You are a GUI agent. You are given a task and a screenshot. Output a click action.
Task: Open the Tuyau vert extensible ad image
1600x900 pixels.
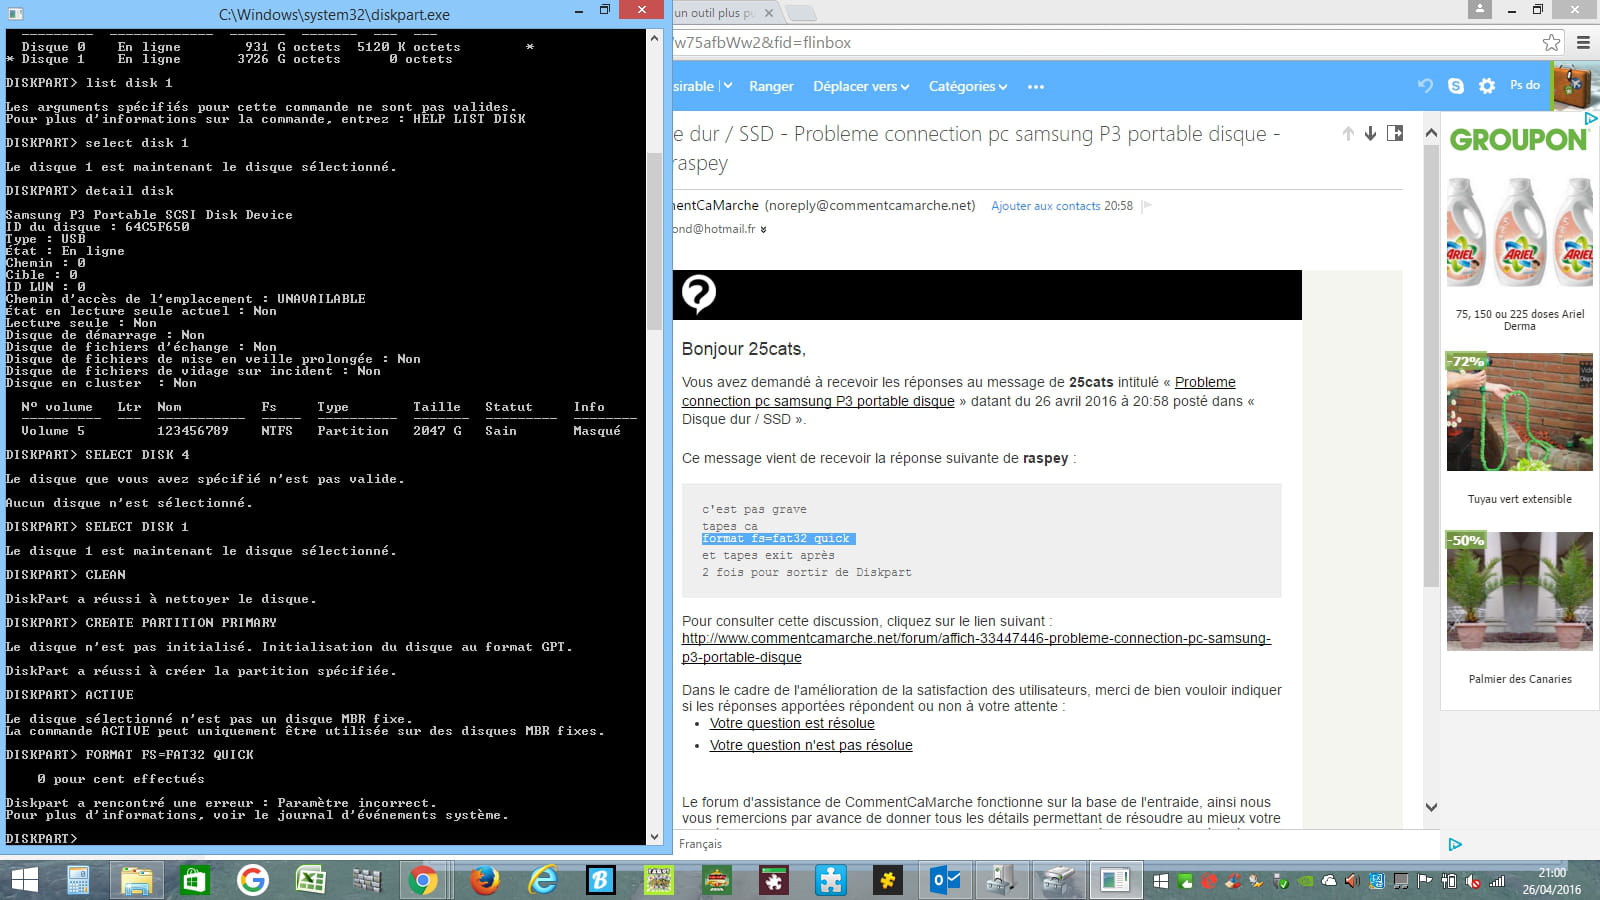(1519, 412)
